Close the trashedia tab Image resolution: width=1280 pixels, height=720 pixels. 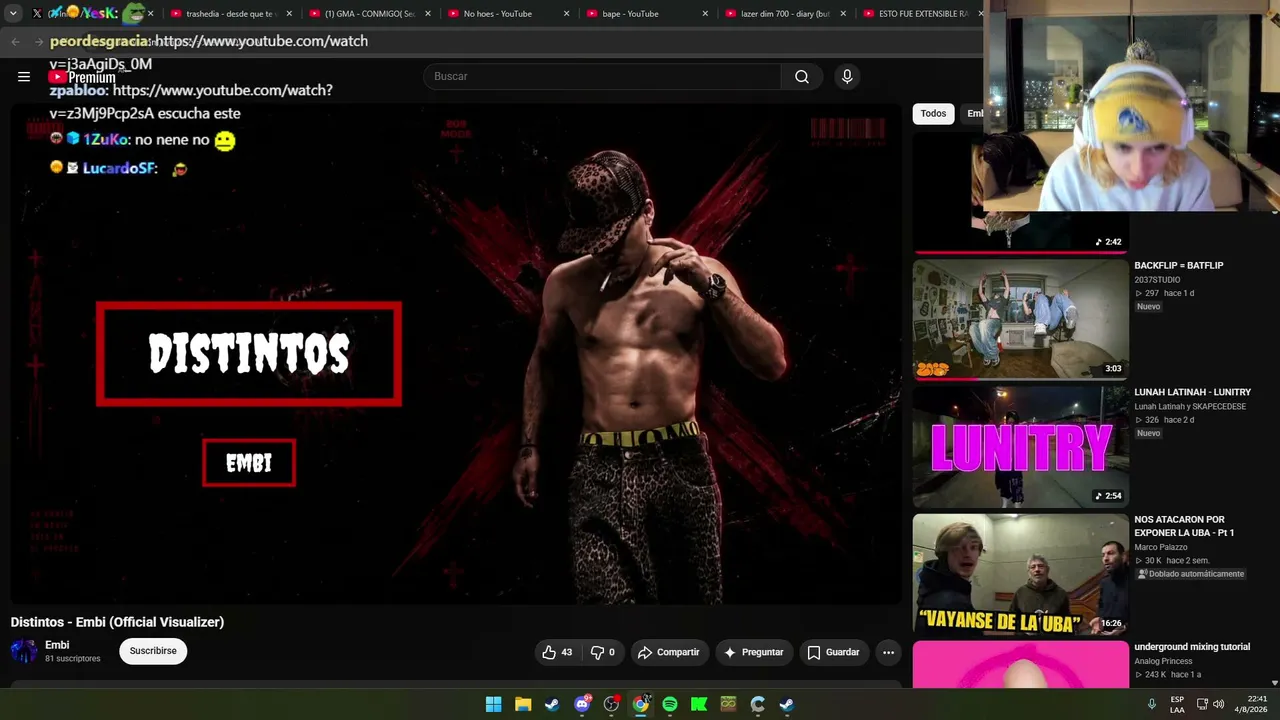coord(290,14)
